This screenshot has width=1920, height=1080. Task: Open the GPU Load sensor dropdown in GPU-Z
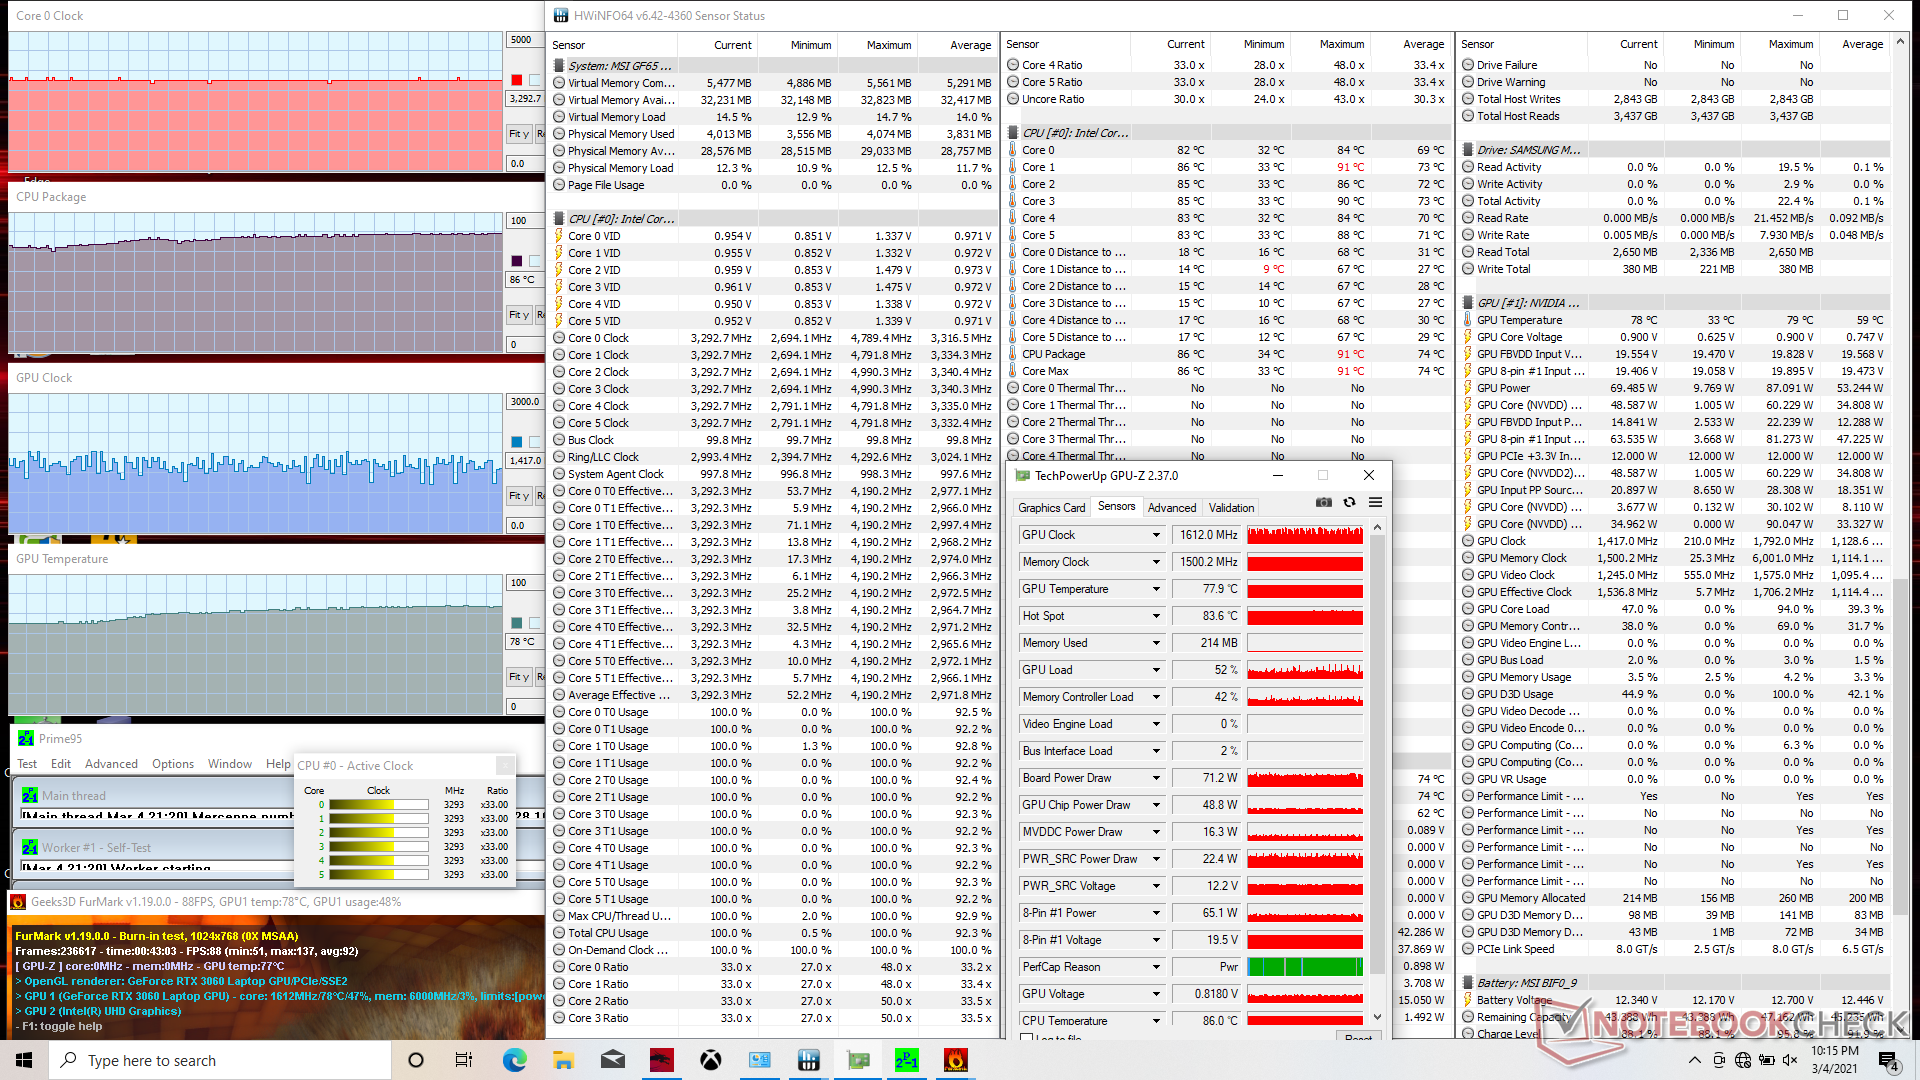(1156, 670)
